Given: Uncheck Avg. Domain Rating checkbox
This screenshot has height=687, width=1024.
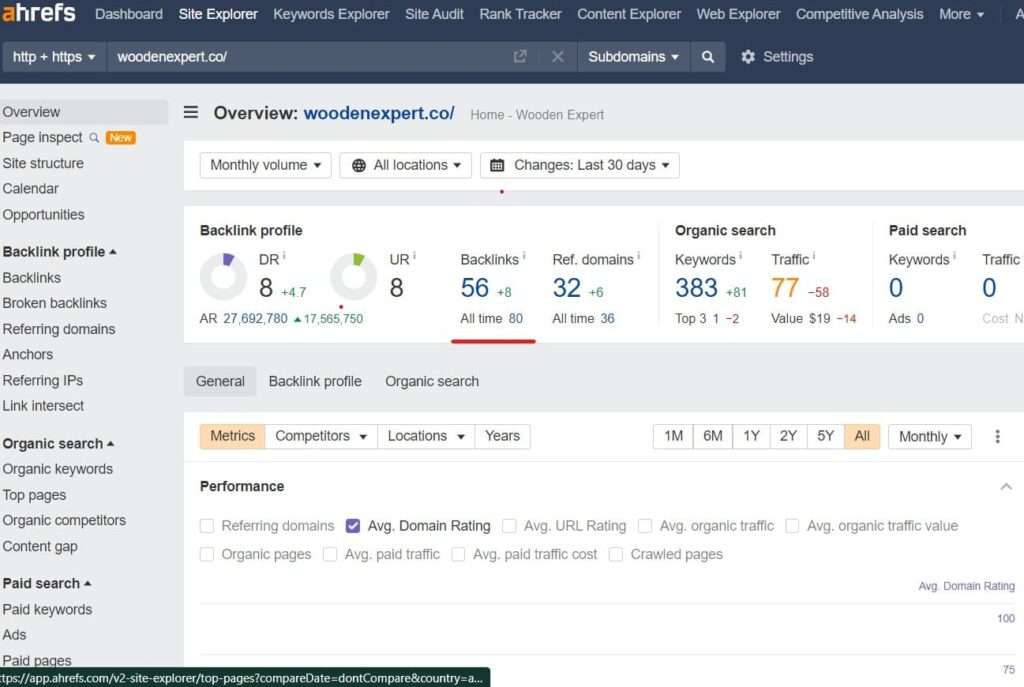Looking at the screenshot, I should click(x=353, y=526).
